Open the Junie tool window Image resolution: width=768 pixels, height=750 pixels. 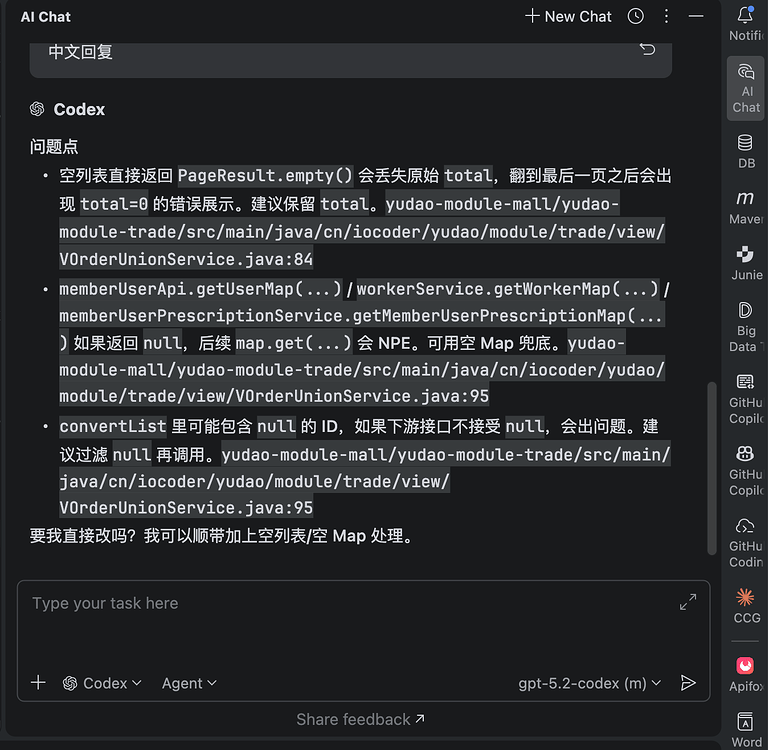point(745,263)
